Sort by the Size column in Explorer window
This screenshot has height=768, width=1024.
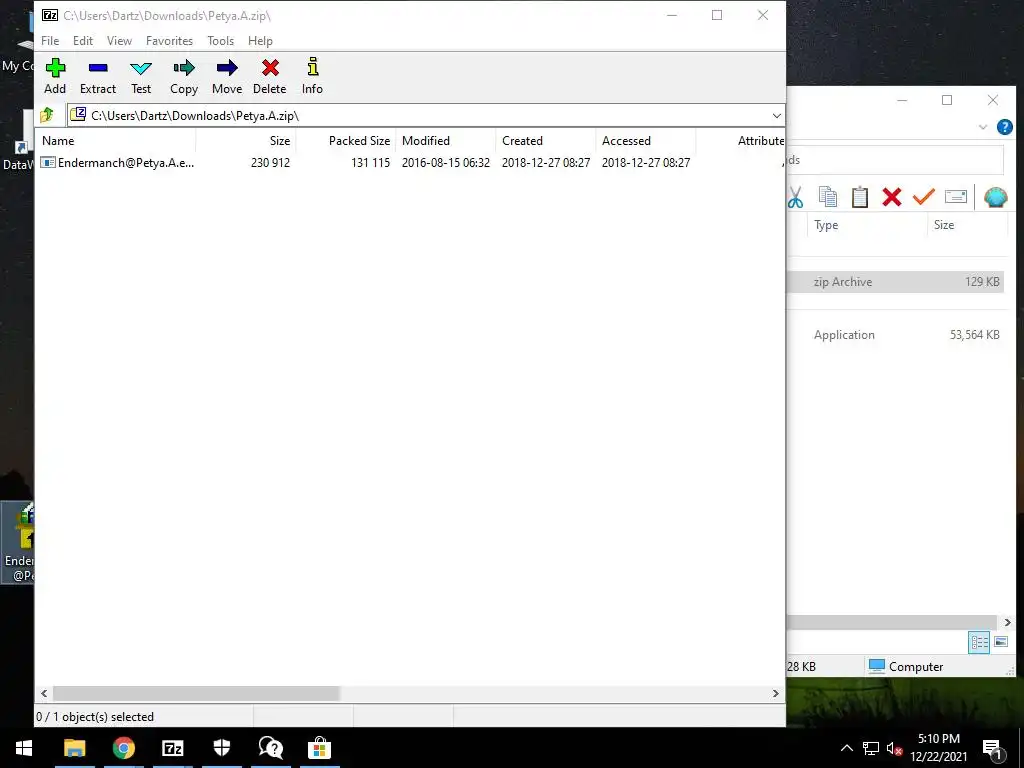(x=967, y=225)
